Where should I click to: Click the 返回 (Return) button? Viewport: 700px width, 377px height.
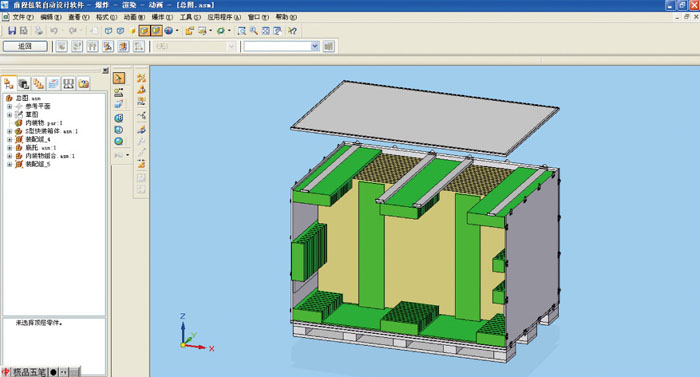click(x=25, y=46)
